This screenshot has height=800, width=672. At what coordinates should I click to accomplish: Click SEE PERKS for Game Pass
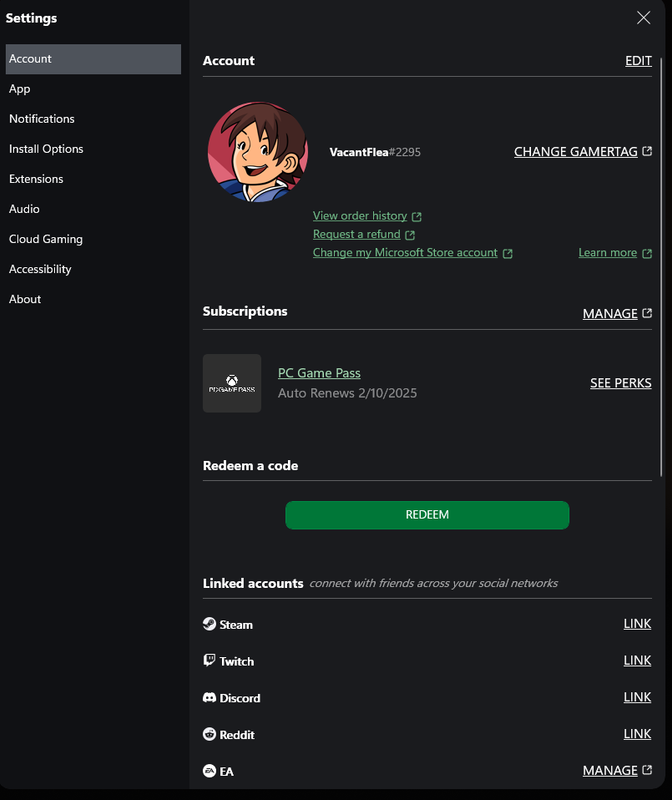(x=620, y=383)
